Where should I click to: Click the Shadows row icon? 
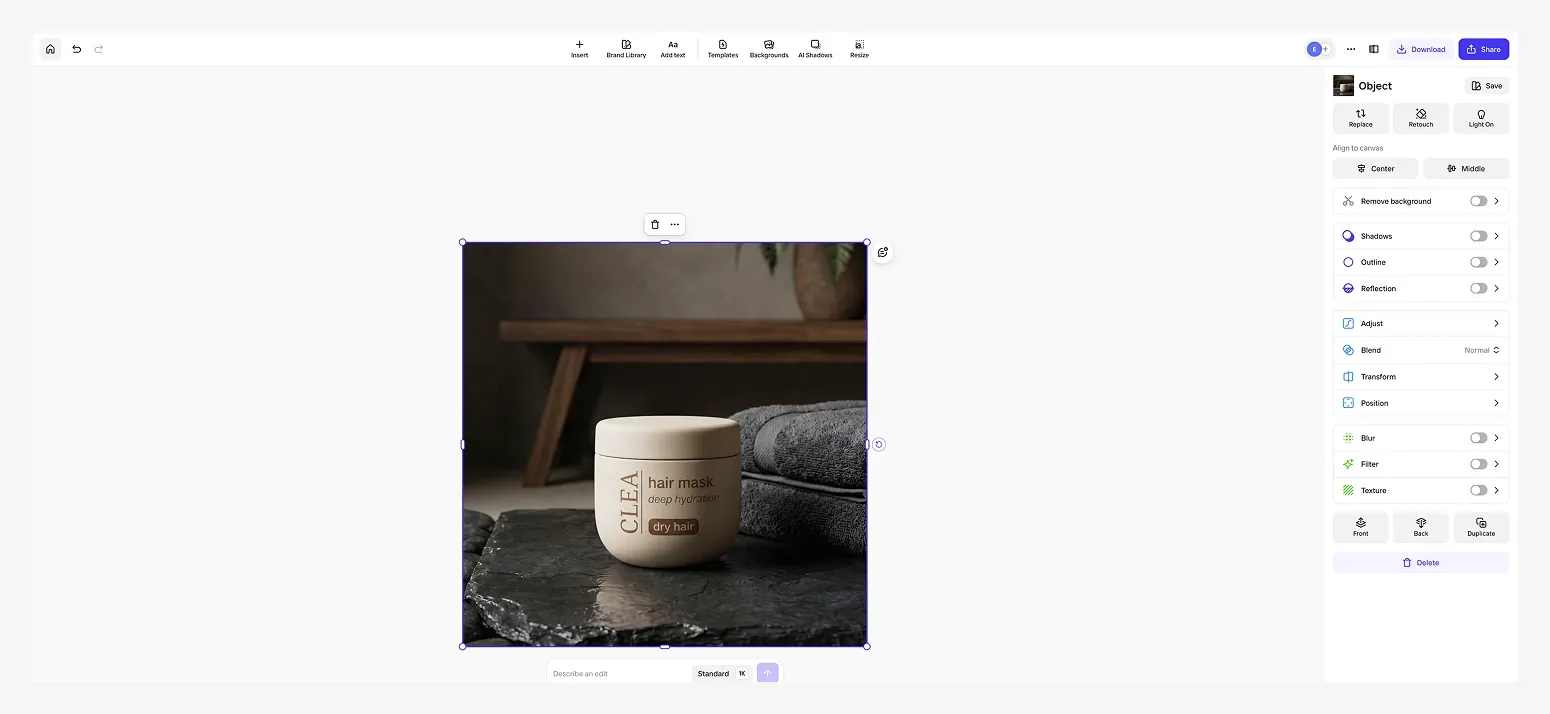(x=1348, y=236)
